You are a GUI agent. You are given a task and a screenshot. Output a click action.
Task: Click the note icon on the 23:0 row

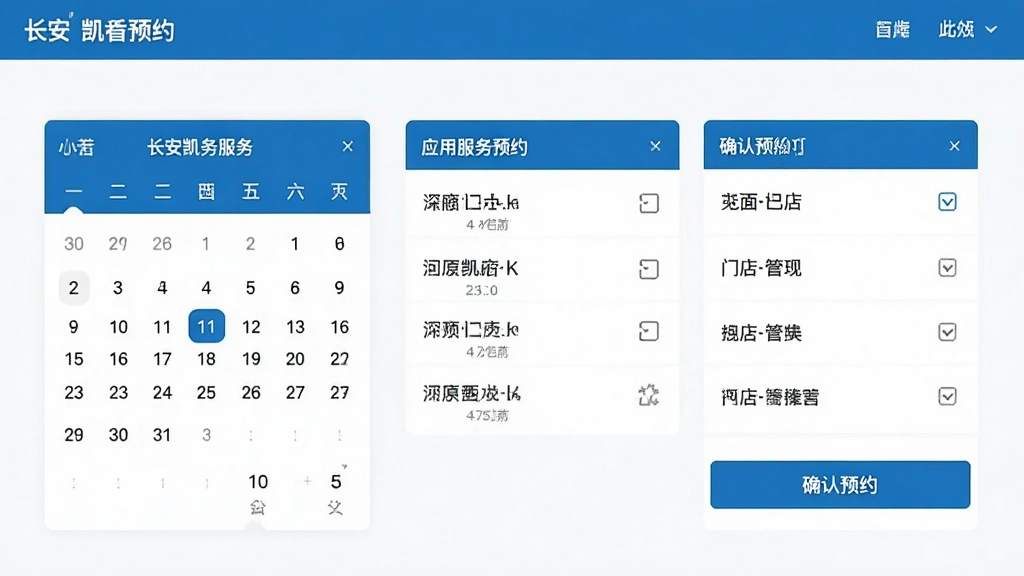[648, 269]
